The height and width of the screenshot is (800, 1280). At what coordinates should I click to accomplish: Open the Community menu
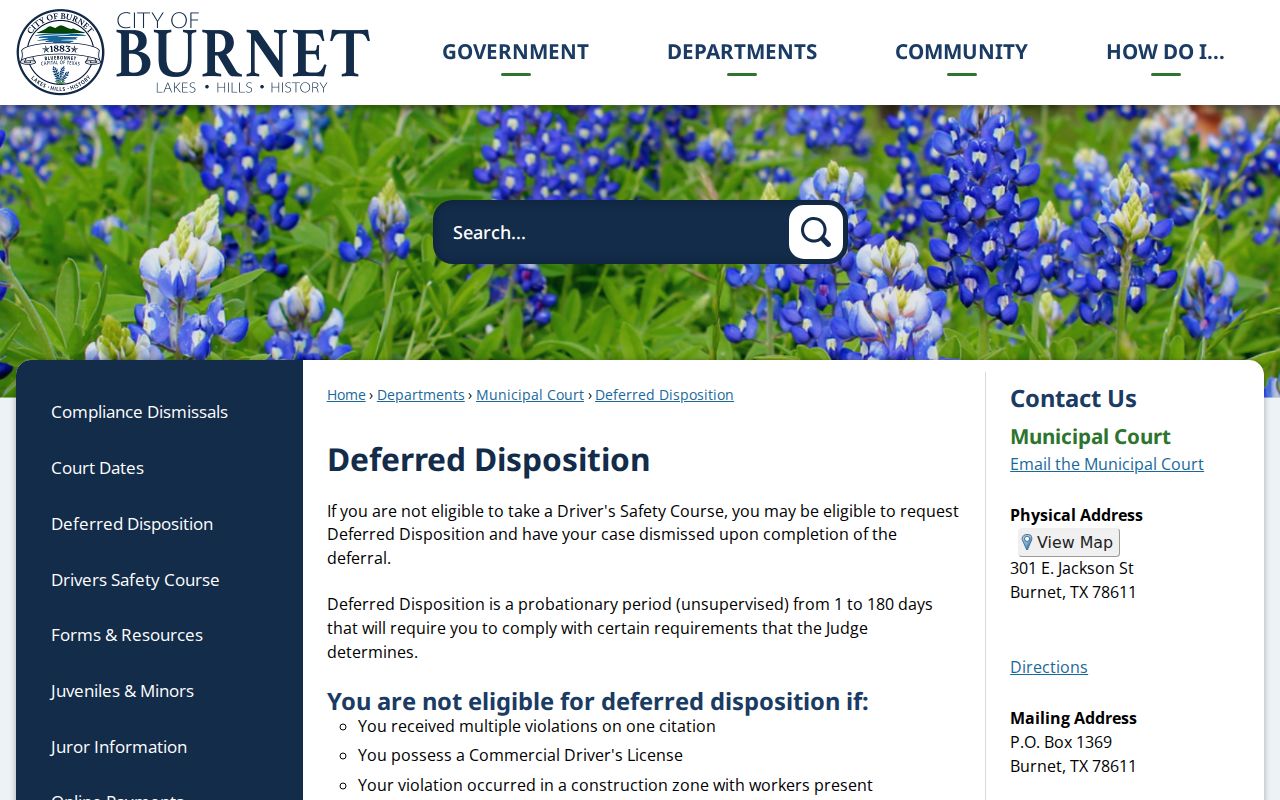(961, 52)
